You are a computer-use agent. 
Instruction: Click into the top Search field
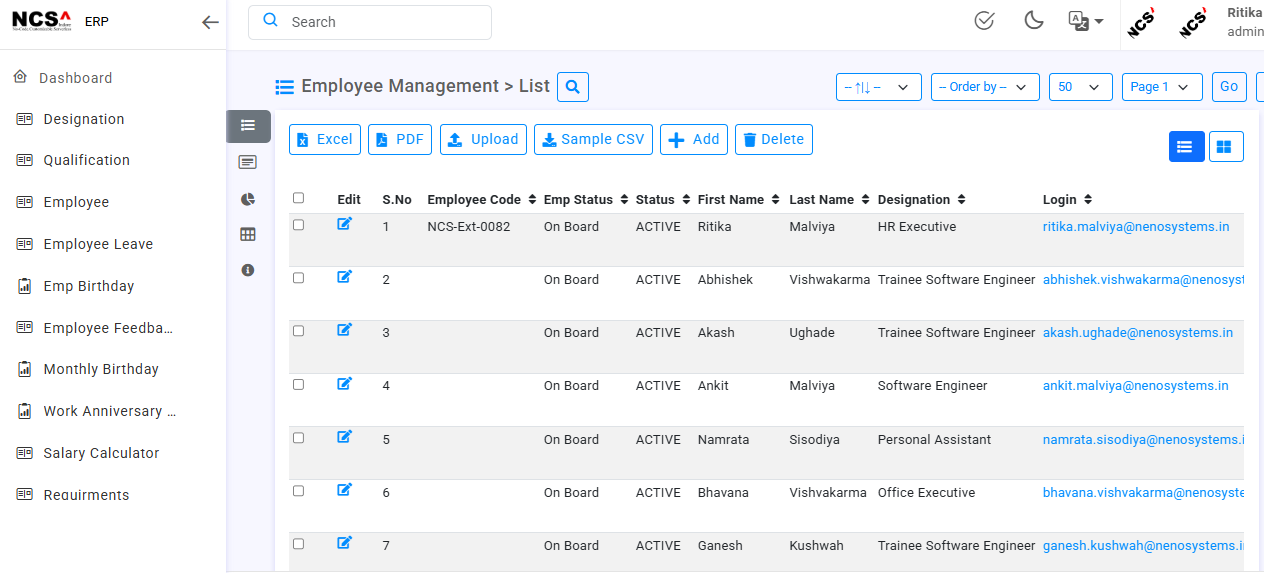tap(380, 22)
